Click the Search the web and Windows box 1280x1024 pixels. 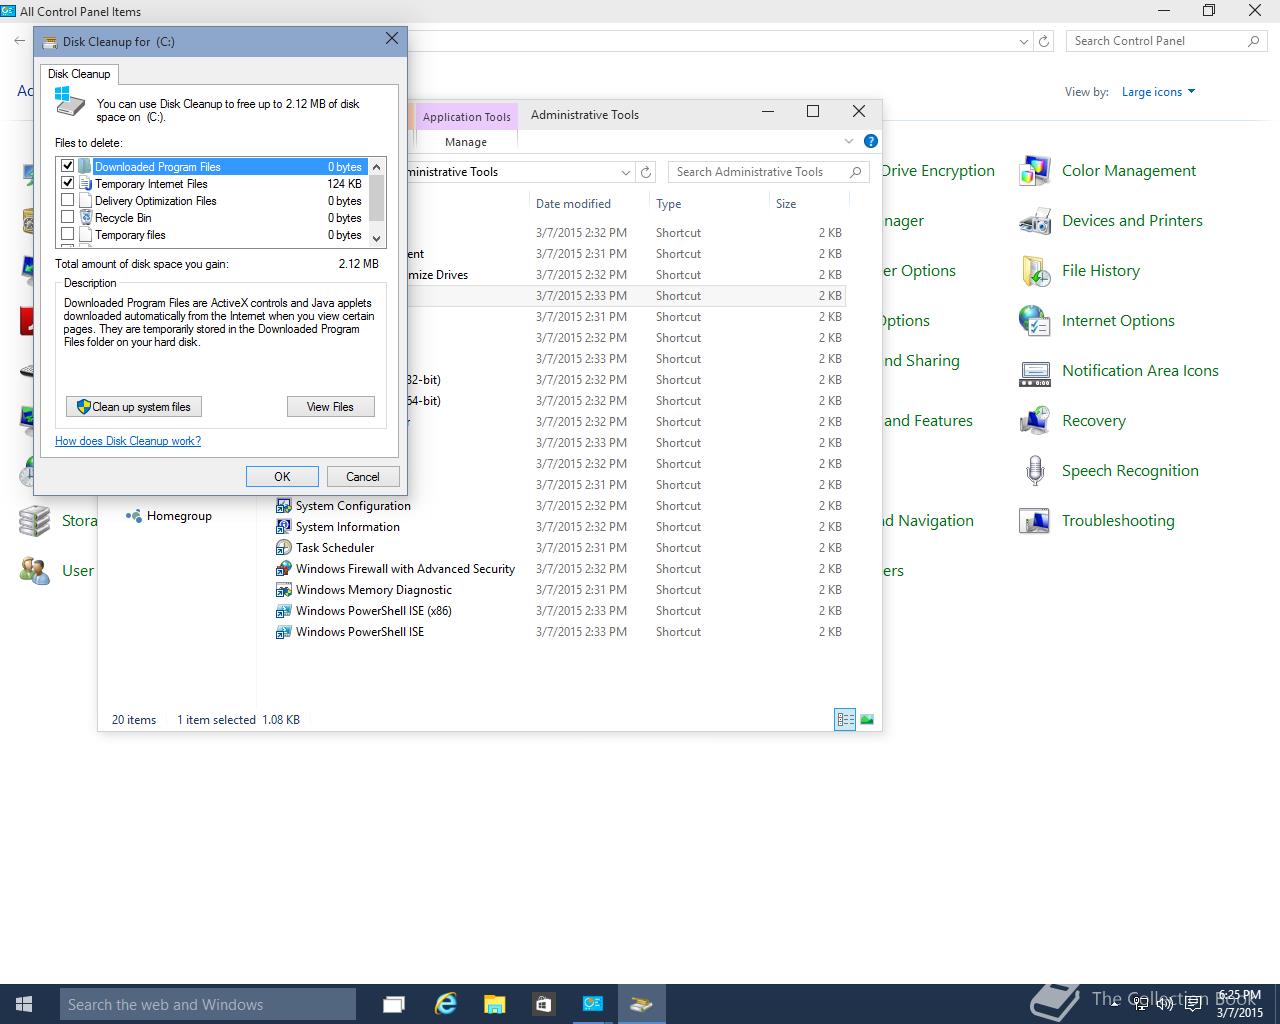click(x=207, y=1004)
